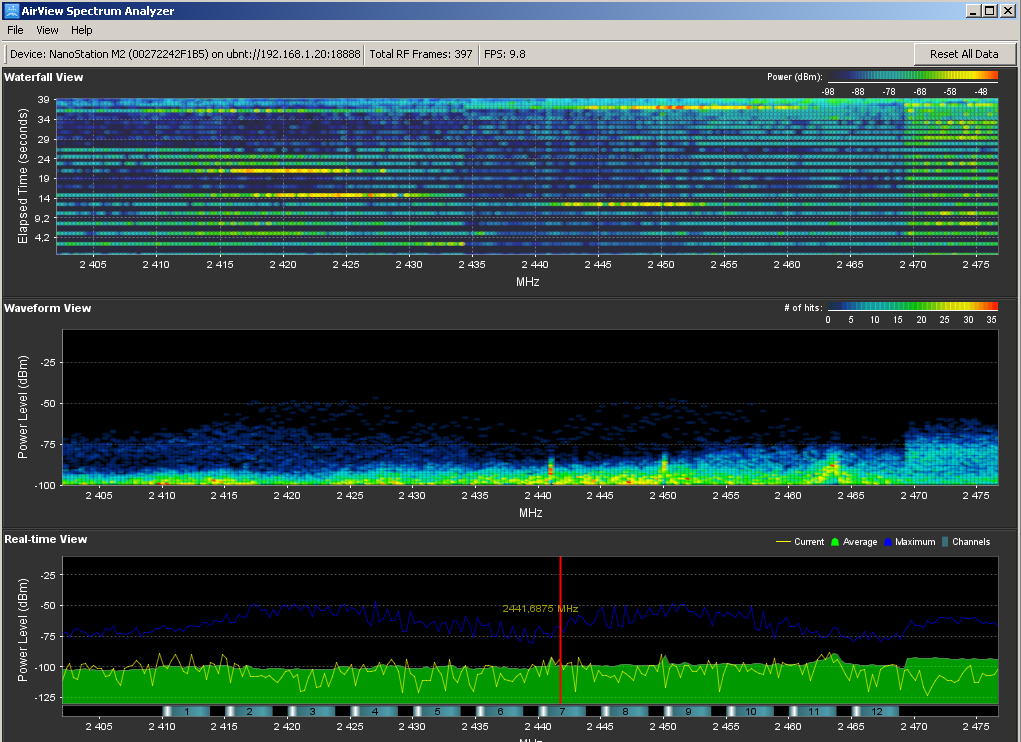The image size is (1021, 742).
Task: Click channel 9 marker in Real-time View
Action: pos(688,711)
